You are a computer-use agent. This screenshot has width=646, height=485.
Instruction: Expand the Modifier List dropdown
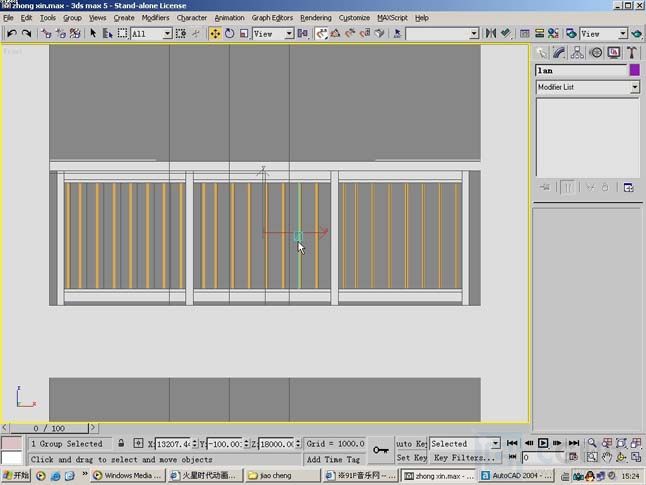click(634, 87)
